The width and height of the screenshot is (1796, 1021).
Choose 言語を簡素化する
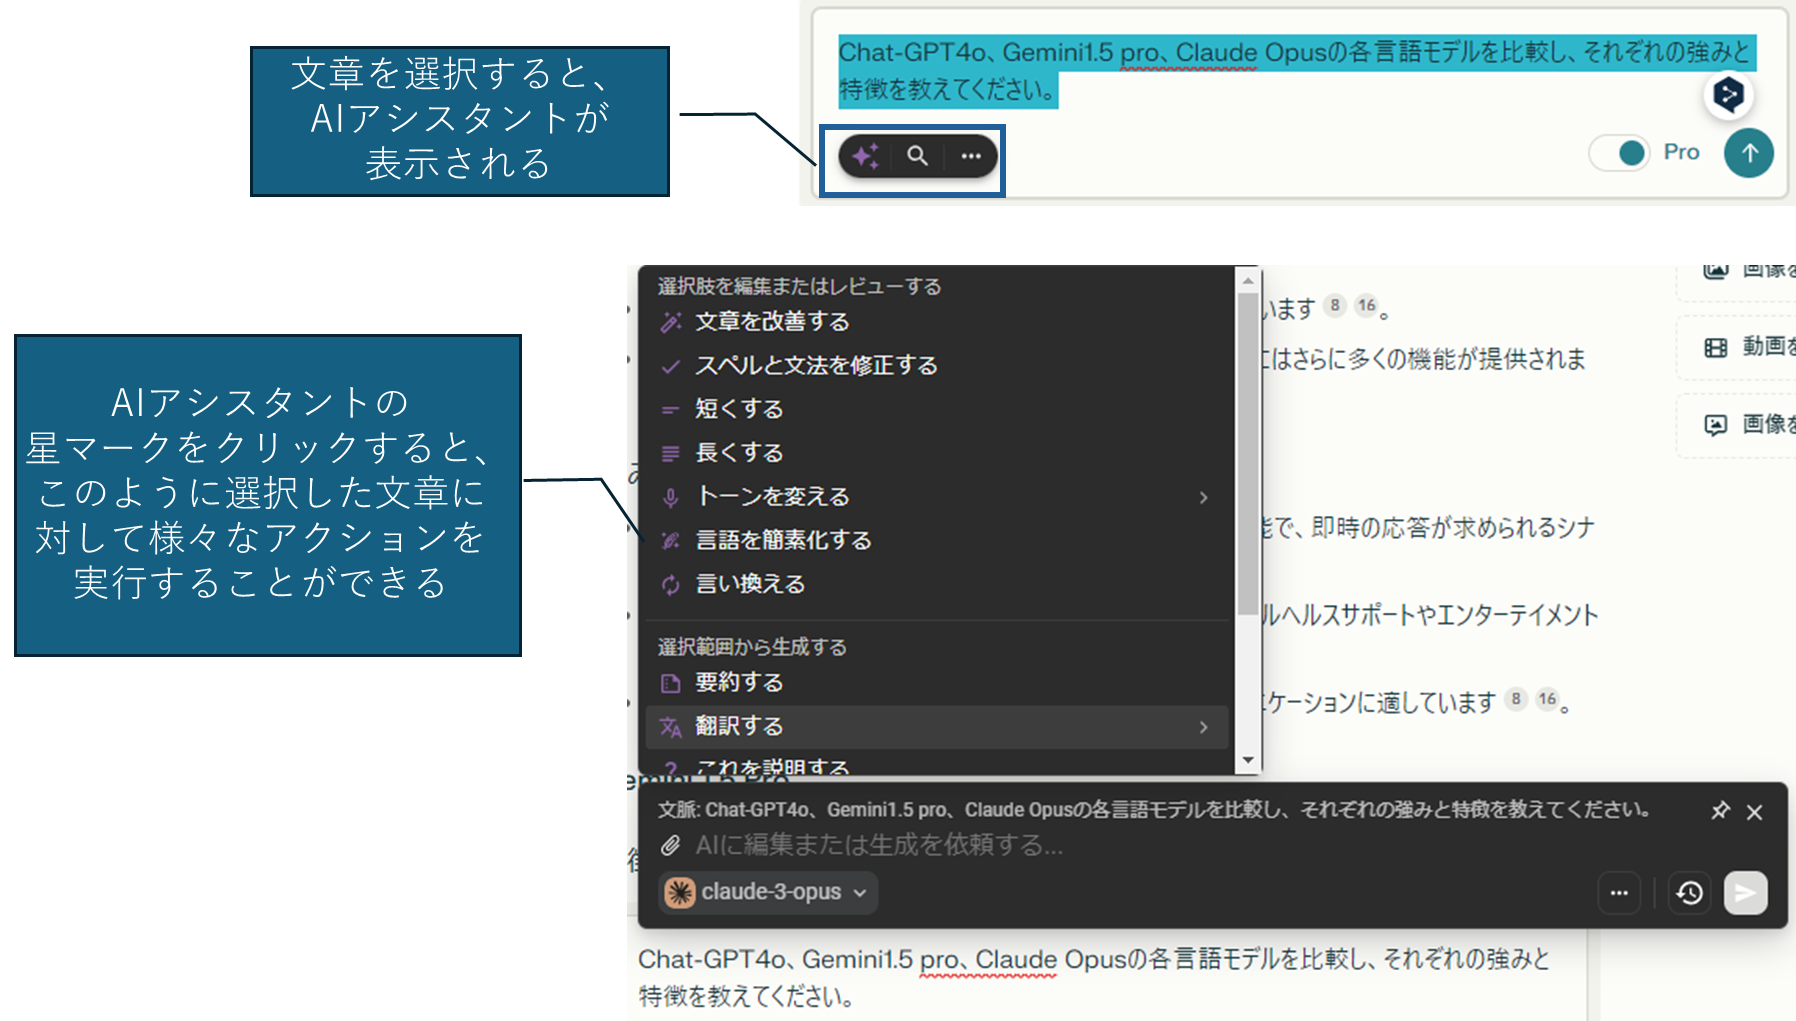[x=937, y=541]
